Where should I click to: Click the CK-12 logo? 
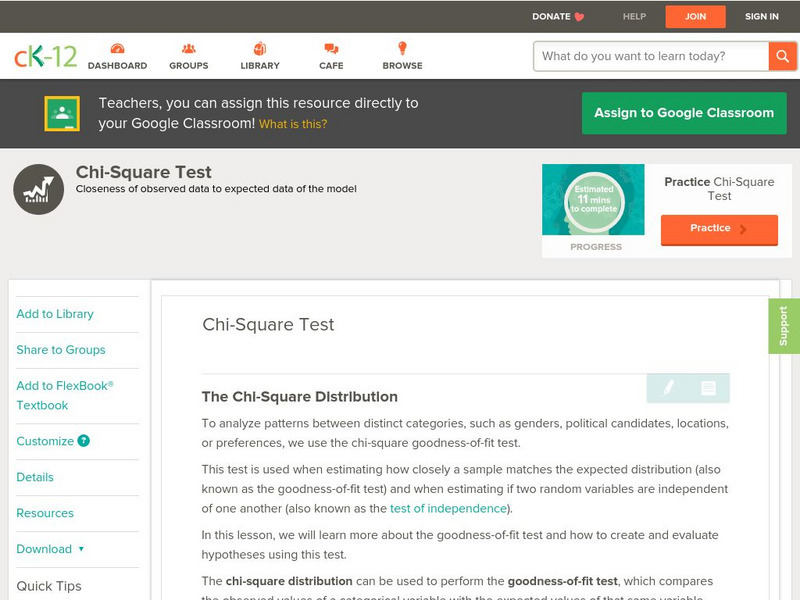pos(45,56)
